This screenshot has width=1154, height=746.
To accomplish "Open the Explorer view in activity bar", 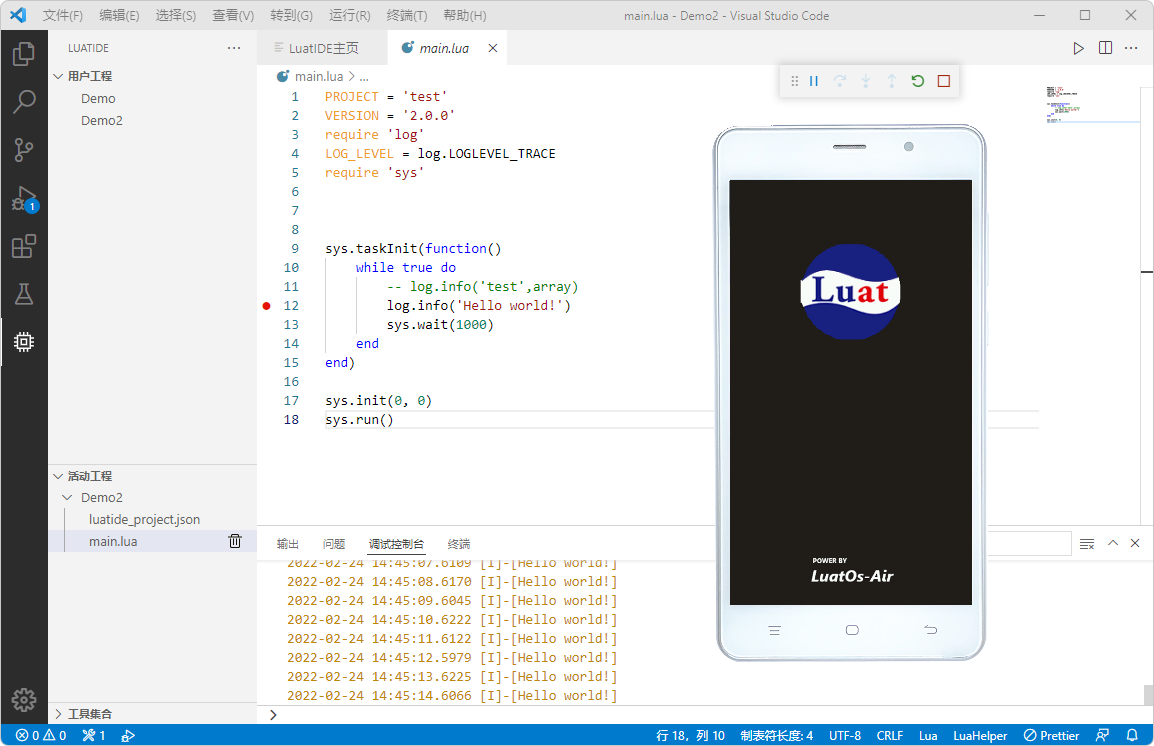I will 24,54.
